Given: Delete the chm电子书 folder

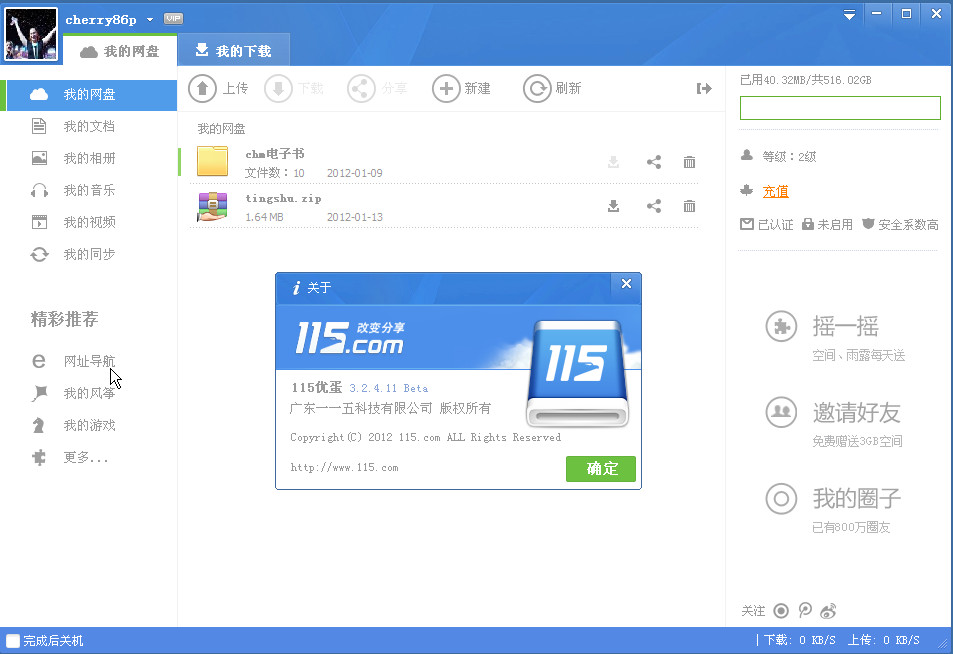Looking at the screenshot, I should coord(689,162).
